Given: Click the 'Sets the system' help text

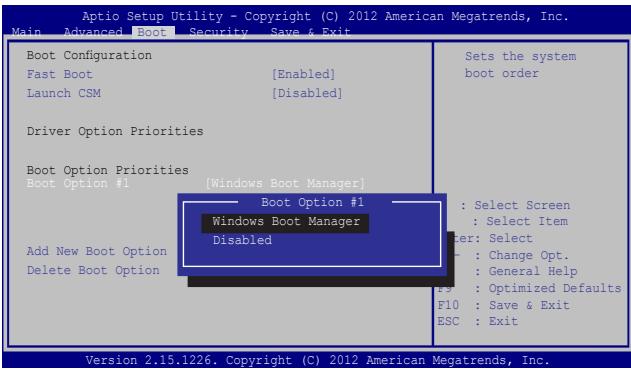Looking at the screenshot, I should 520,56.
